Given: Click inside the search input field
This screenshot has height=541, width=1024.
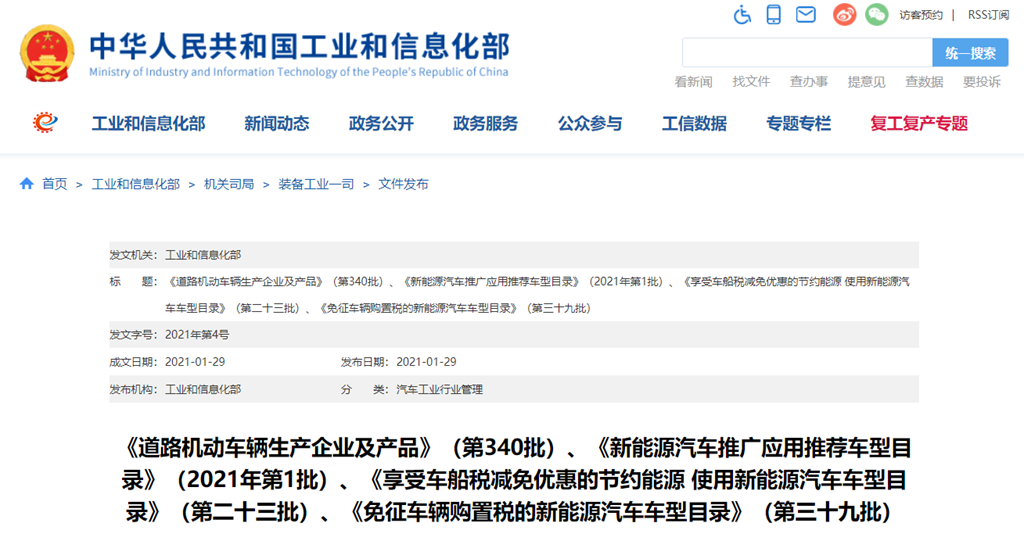Looking at the screenshot, I should 806,53.
